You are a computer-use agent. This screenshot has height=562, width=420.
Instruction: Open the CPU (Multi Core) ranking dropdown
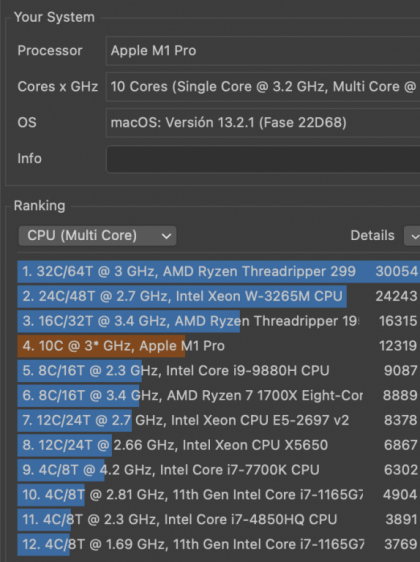click(97, 236)
